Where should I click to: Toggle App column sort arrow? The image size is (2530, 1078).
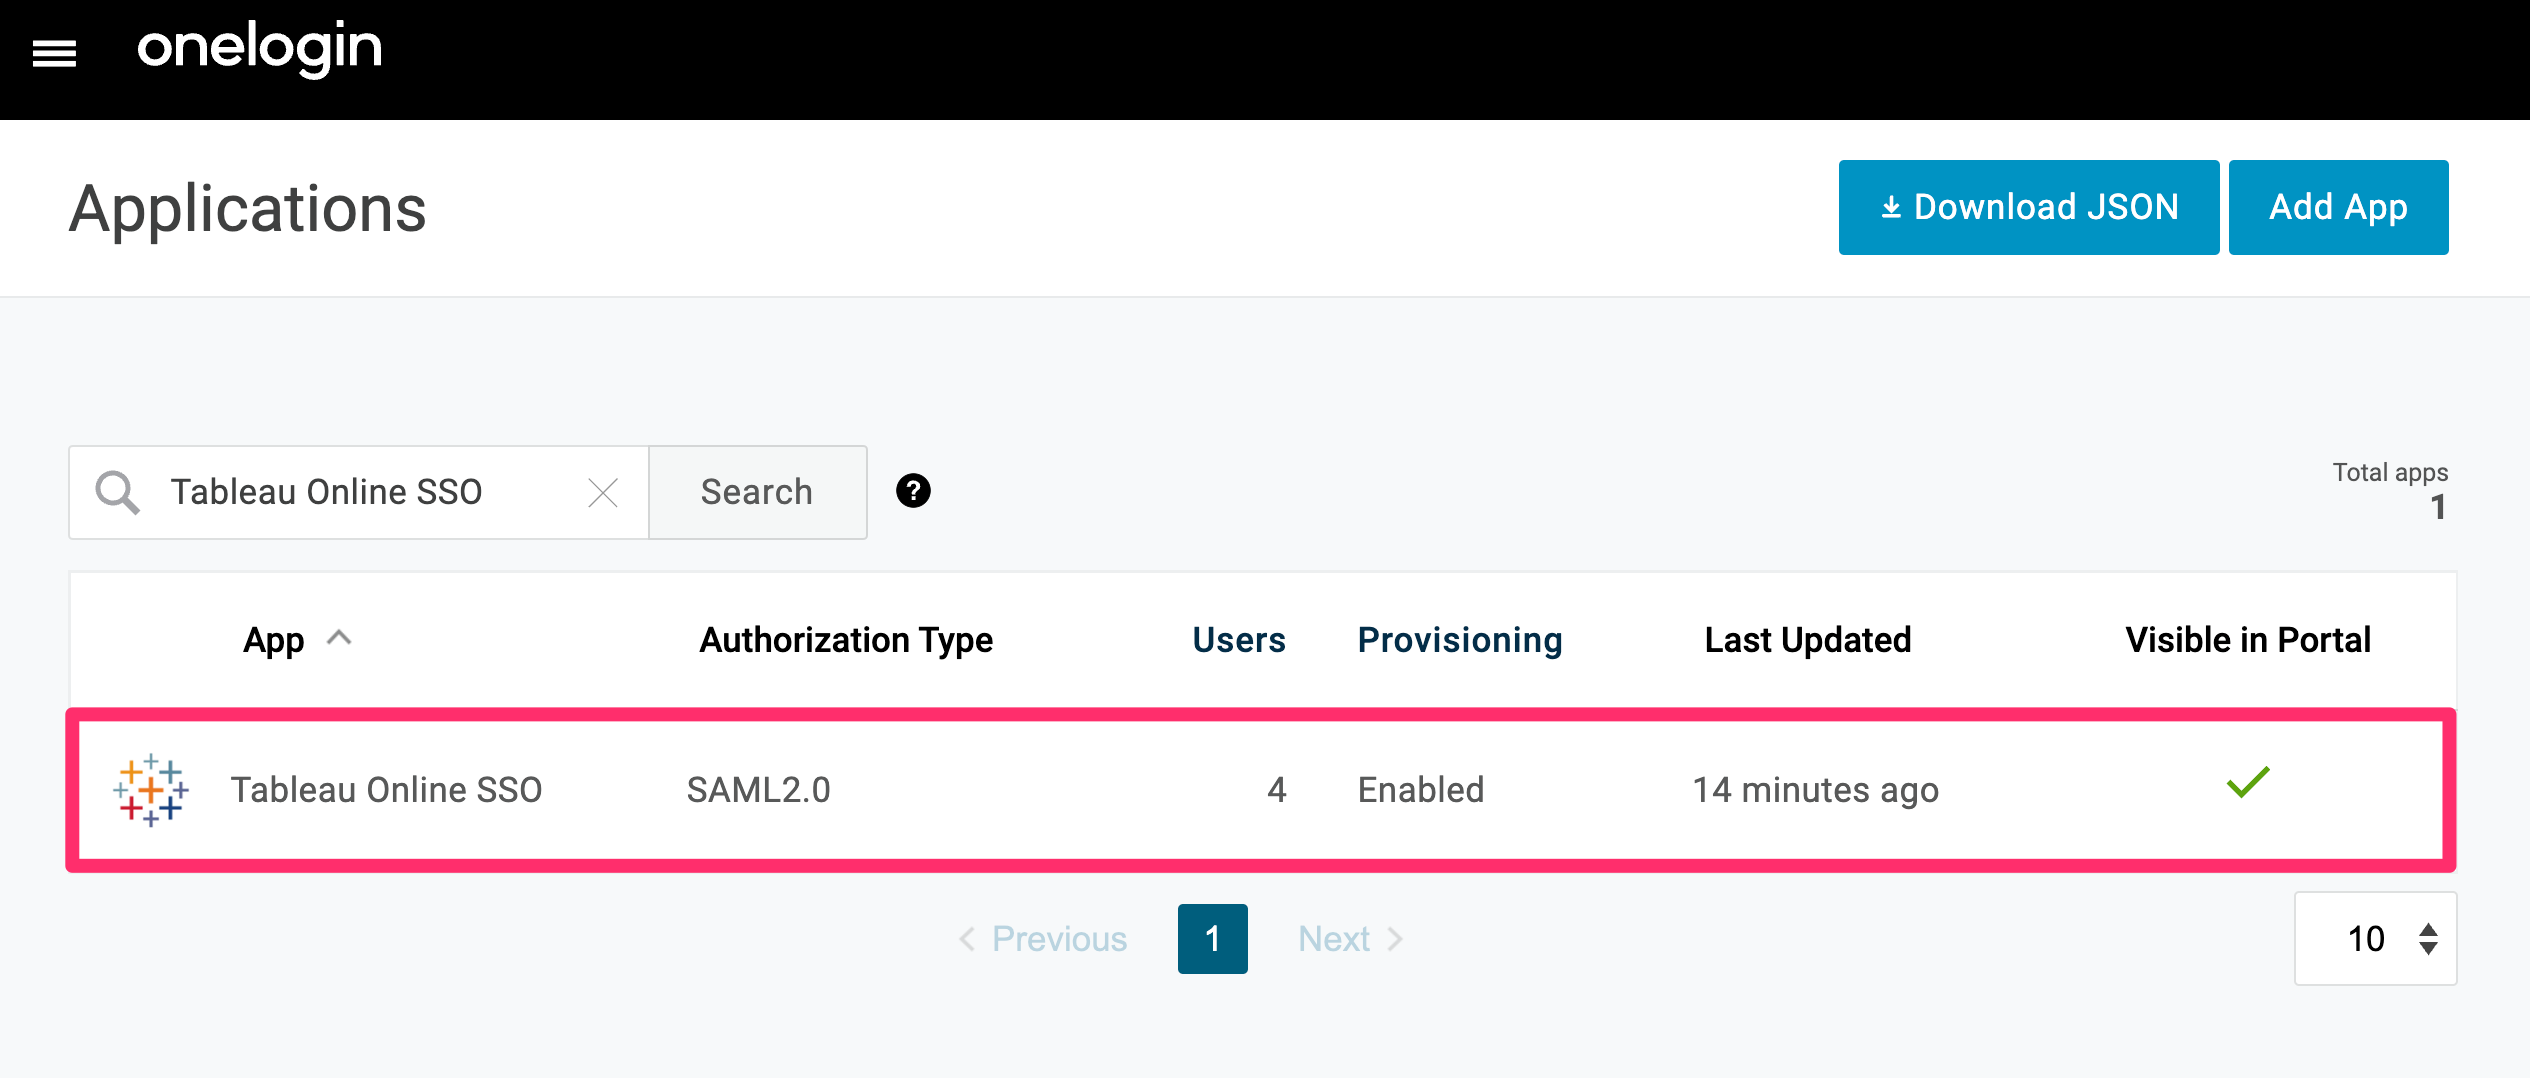point(340,638)
